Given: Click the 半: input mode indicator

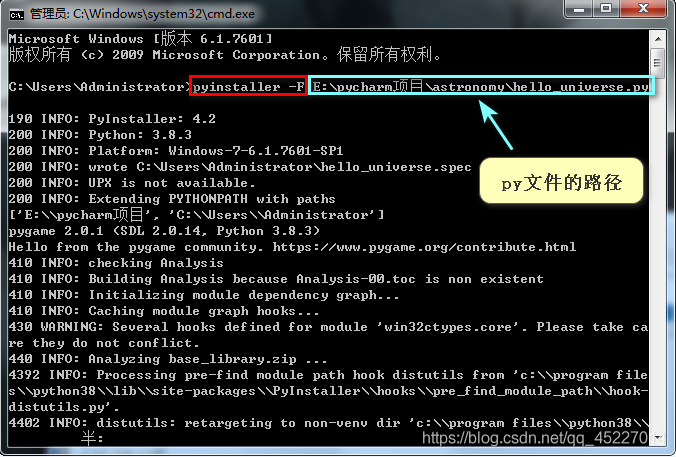Looking at the screenshot, I should [x=92, y=437].
